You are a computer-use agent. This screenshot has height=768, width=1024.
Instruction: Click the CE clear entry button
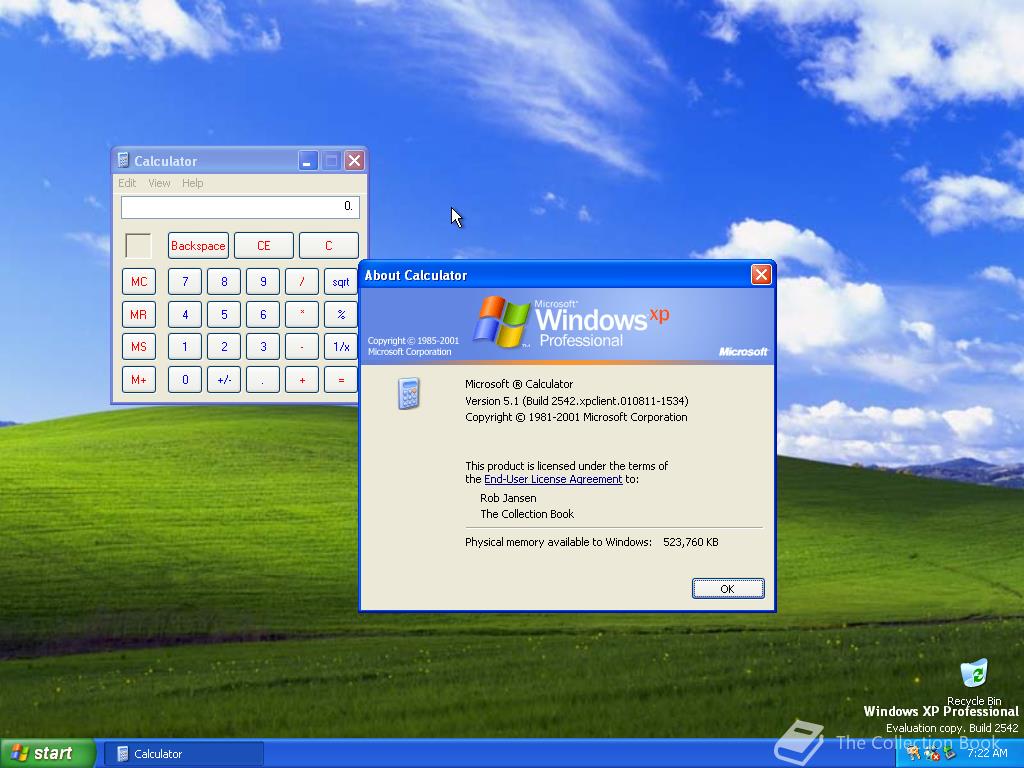[x=263, y=246]
